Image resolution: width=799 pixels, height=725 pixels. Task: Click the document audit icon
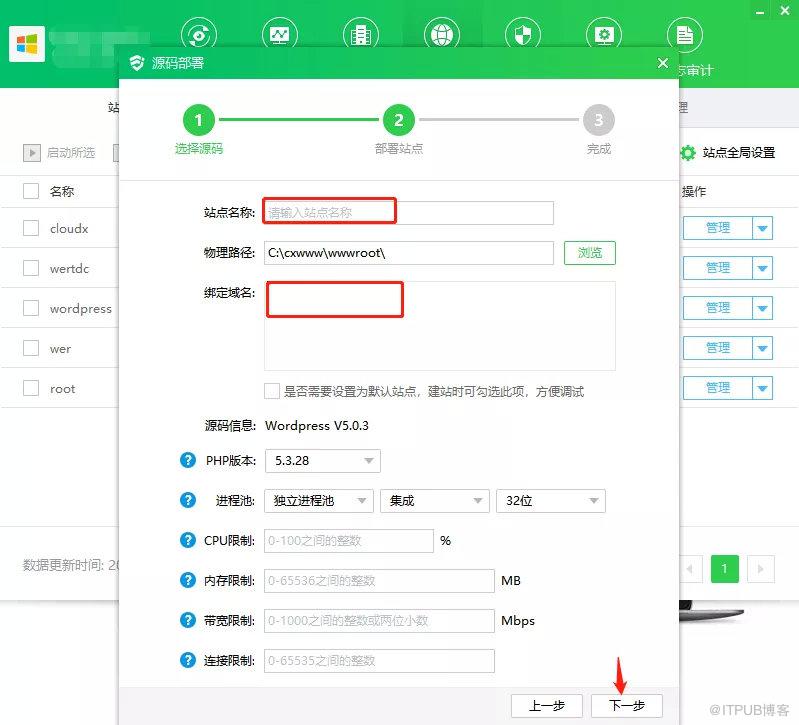(x=684, y=35)
